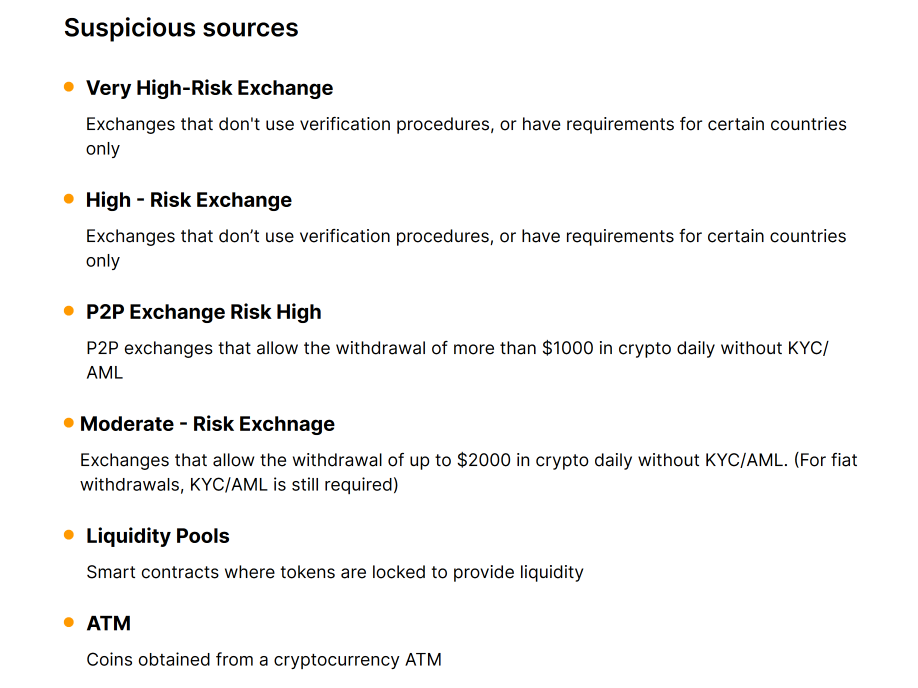
Task: Select the High - Risk Exchange title
Action: click(189, 200)
